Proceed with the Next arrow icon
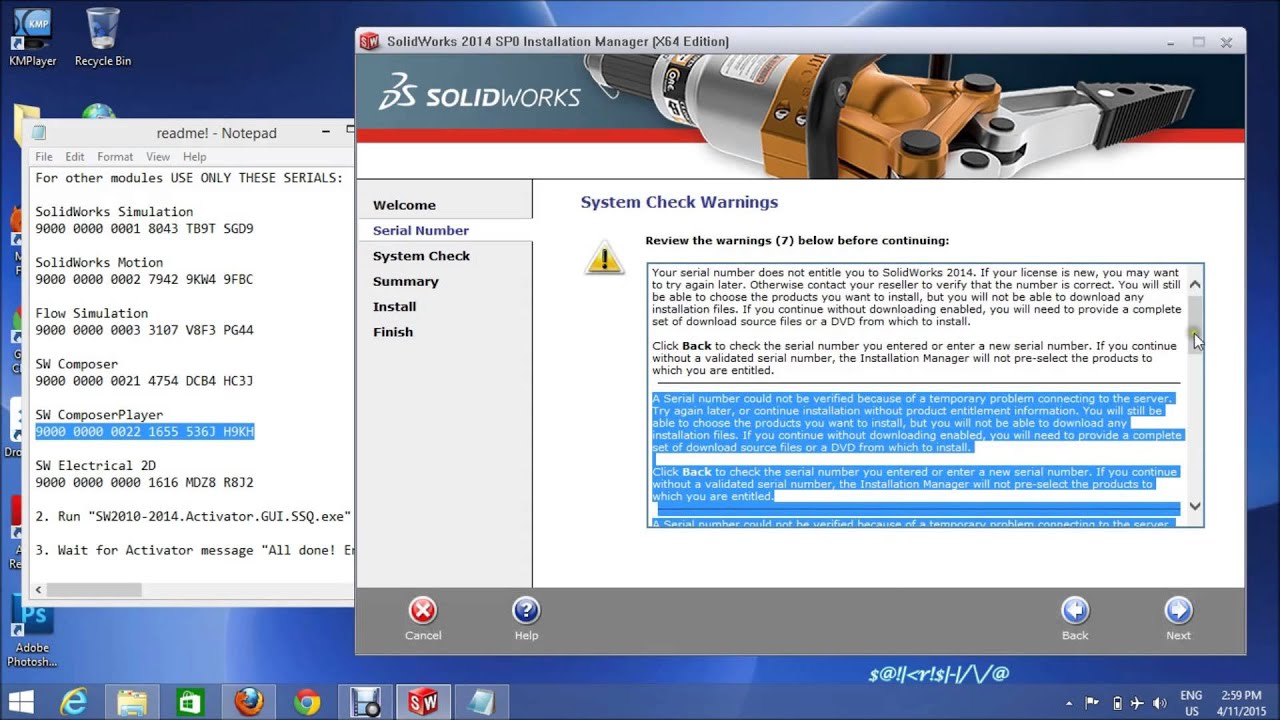The width and height of the screenshot is (1280, 720). [x=1178, y=611]
